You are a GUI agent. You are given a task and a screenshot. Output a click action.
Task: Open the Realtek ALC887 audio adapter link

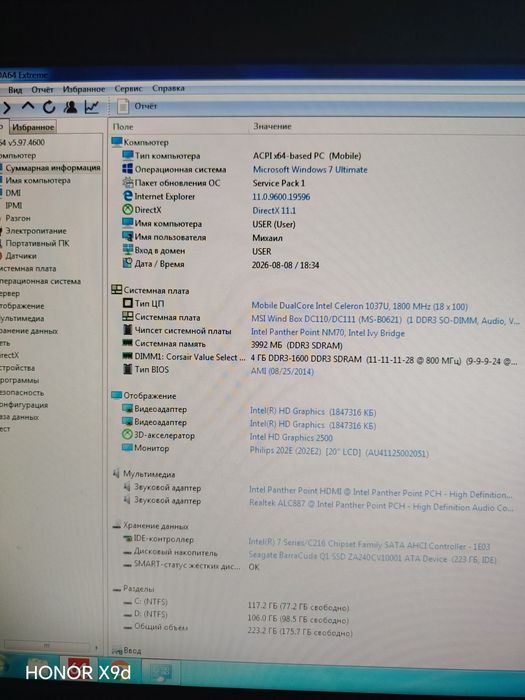pos(382,506)
